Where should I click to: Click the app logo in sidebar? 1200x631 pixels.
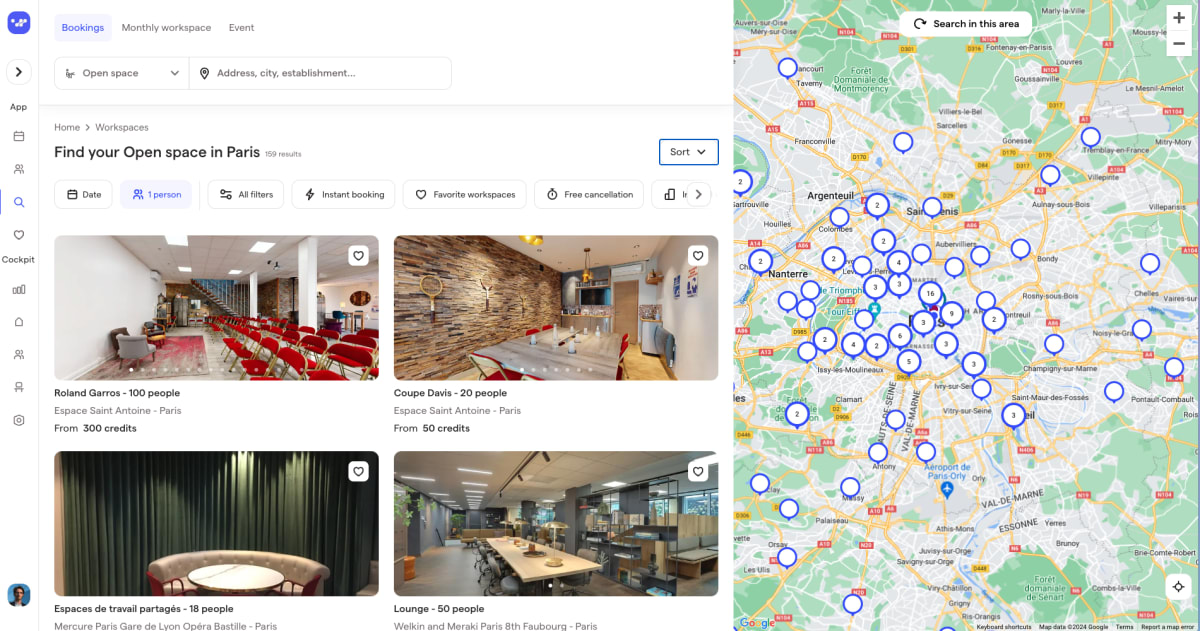click(19, 23)
